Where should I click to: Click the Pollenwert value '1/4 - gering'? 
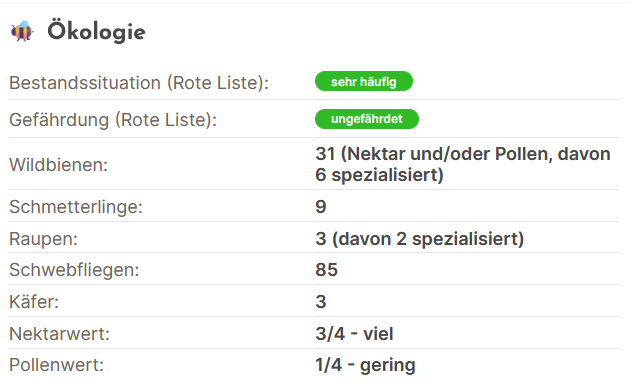365,365
